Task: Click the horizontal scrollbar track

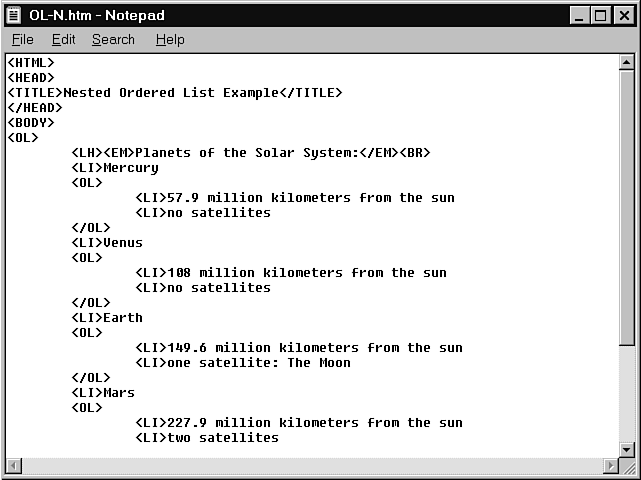Action: coord(313,465)
